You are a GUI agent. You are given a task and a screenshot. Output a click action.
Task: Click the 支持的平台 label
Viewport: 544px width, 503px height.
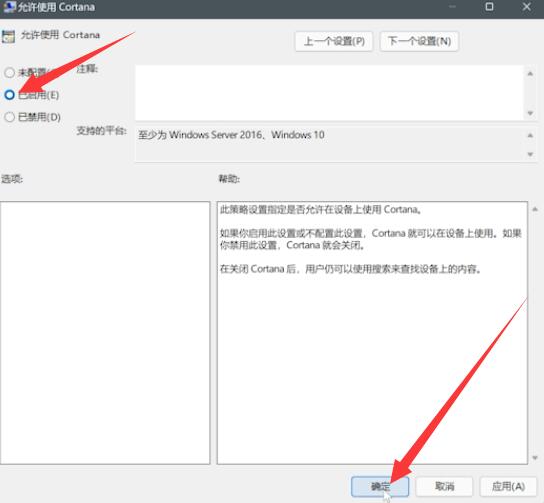point(101,131)
